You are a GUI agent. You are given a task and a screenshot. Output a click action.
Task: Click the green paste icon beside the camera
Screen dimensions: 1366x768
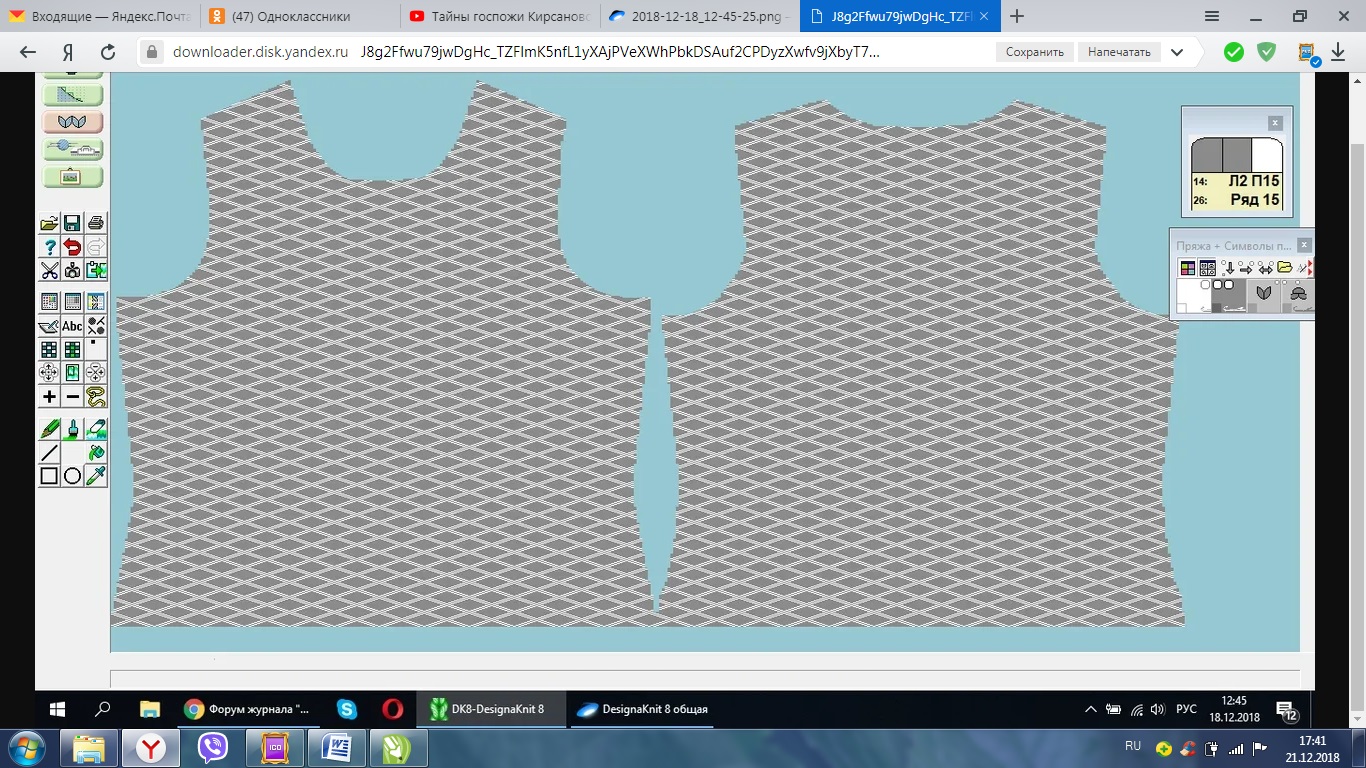[96, 270]
